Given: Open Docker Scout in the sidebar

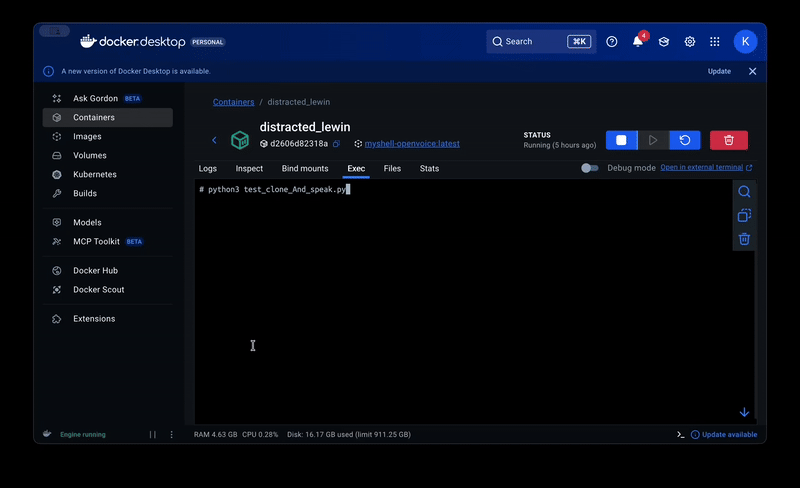Looking at the screenshot, I should 108,289.
